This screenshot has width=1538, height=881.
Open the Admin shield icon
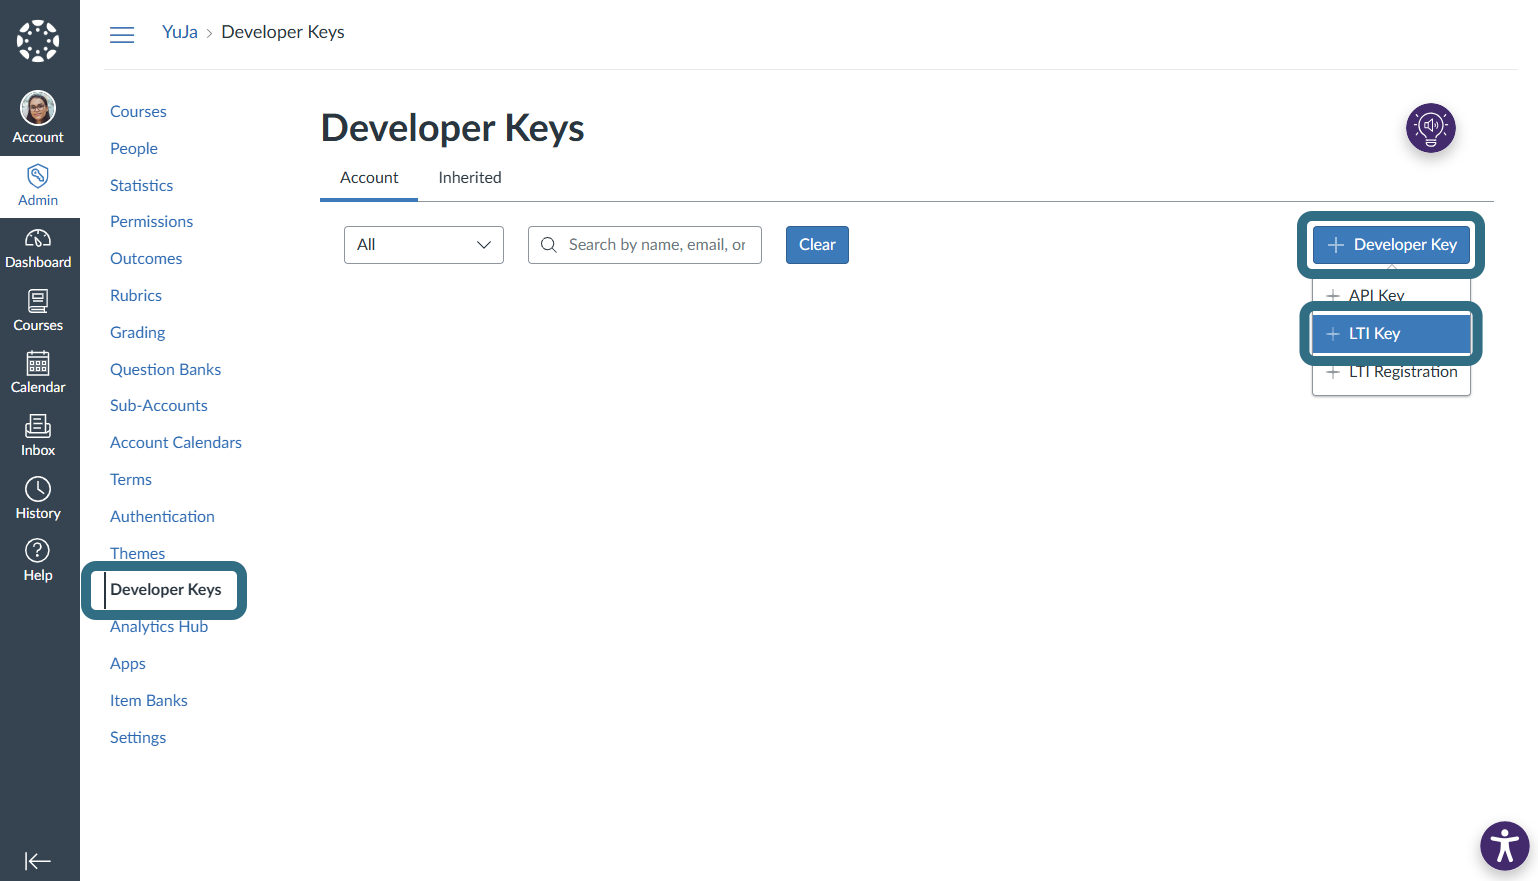pyautogui.click(x=38, y=177)
